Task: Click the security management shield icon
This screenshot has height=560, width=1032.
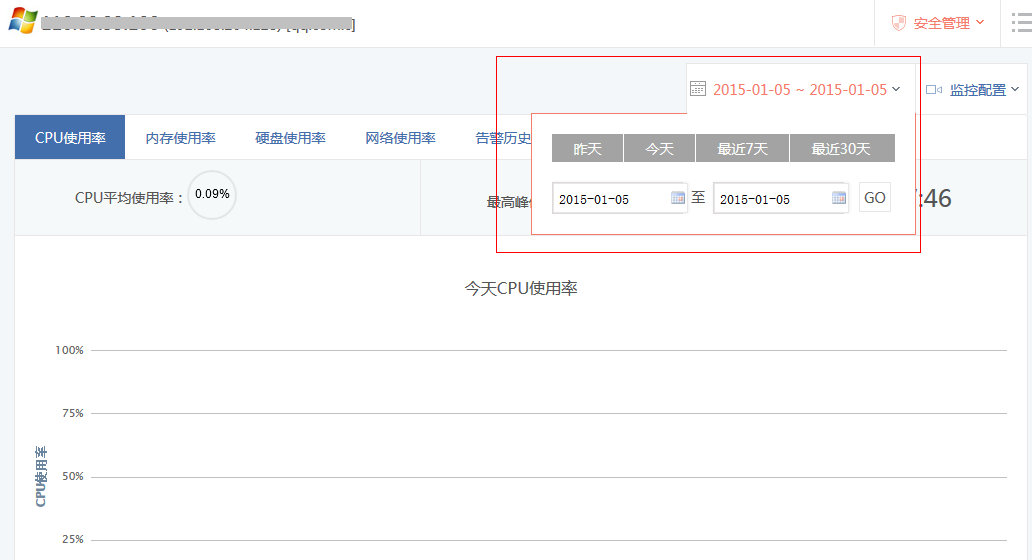Action: pyautogui.click(x=898, y=23)
